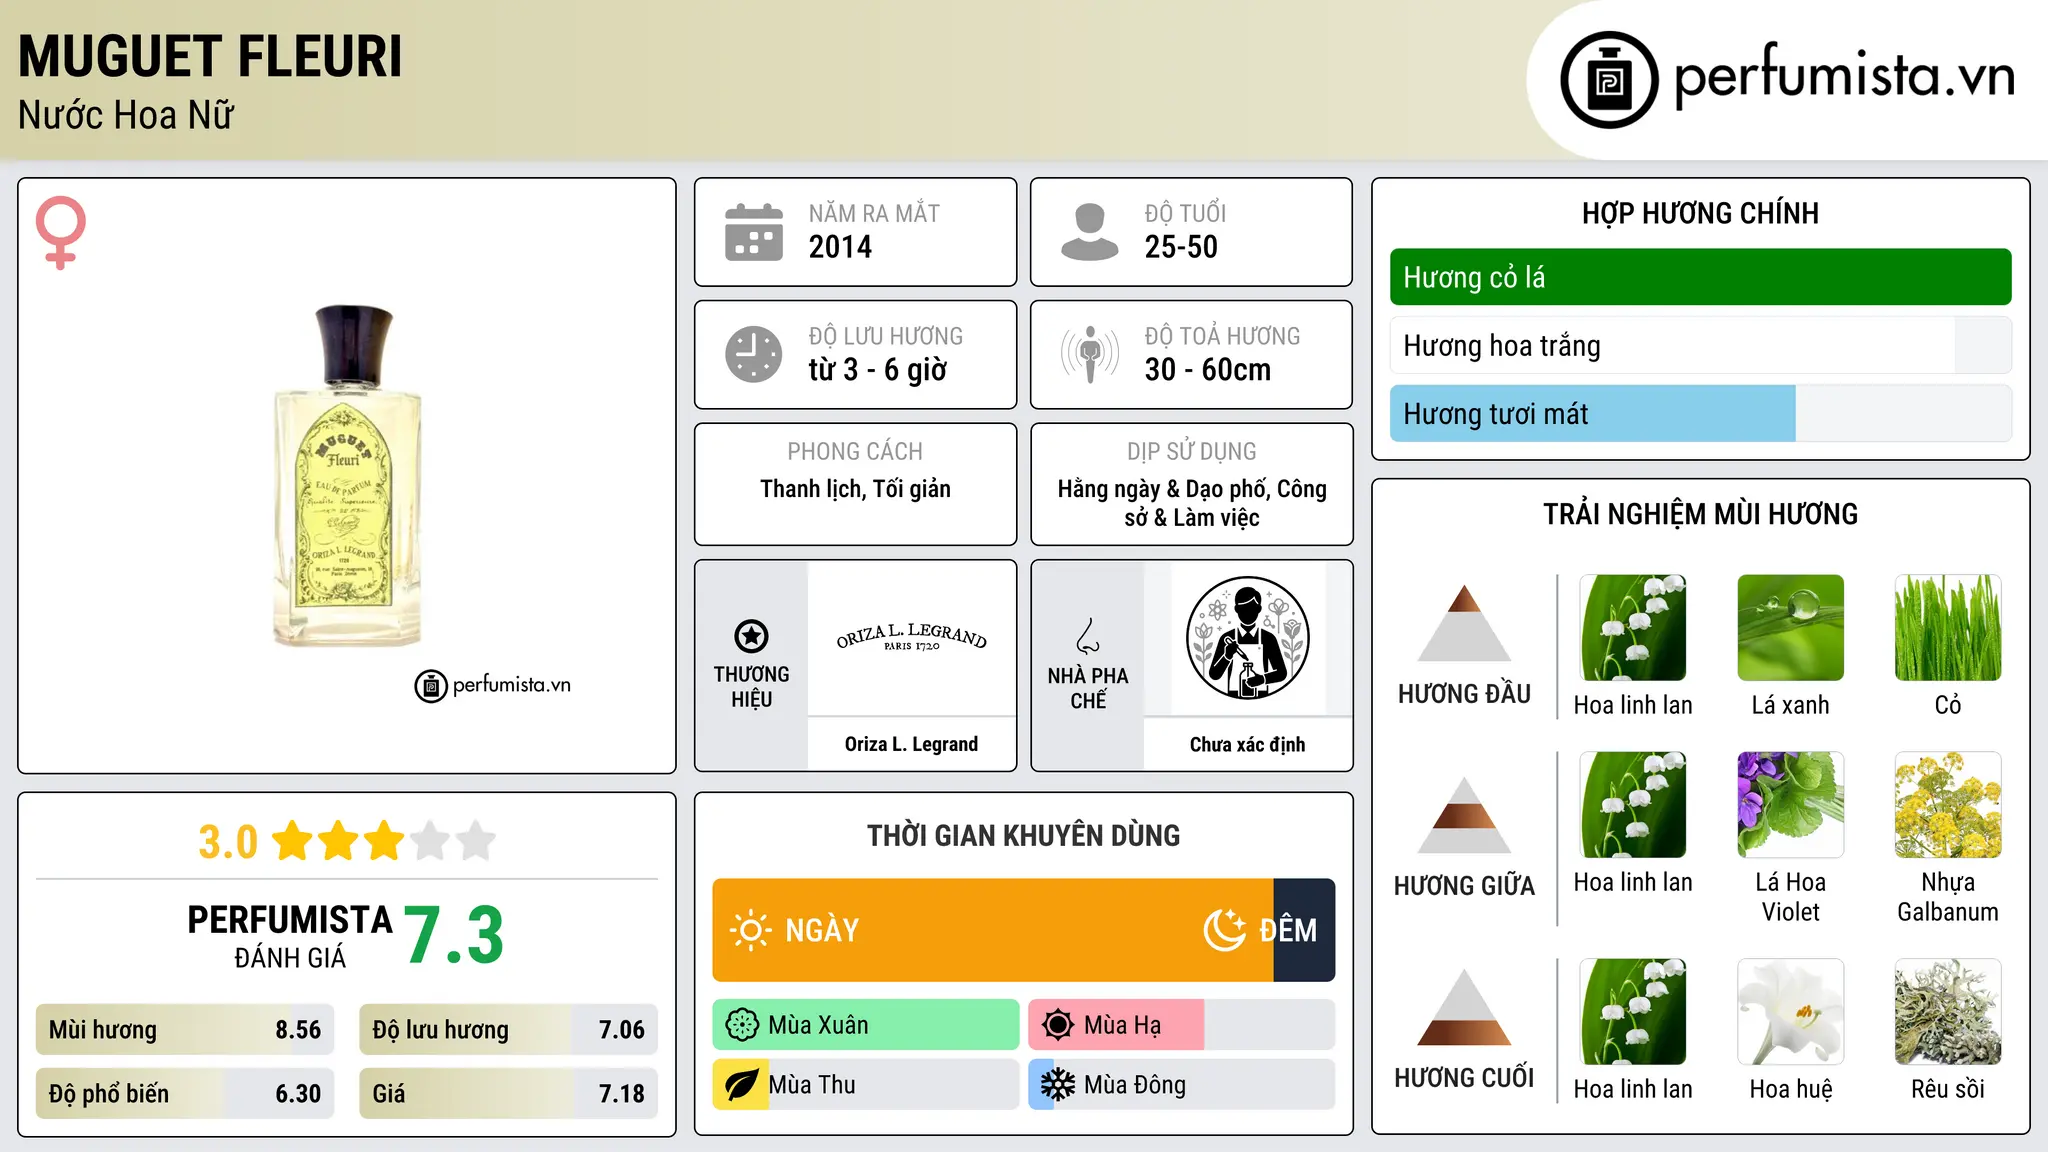Click the sun icon for Mùa Hạ
This screenshot has height=1152, width=2048.
point(1058,1025)
